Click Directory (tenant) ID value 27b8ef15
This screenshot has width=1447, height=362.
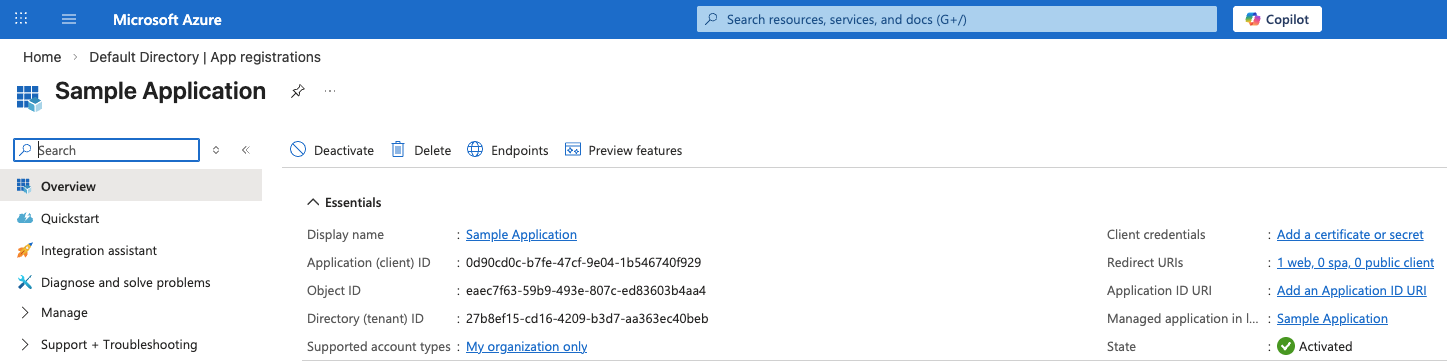coord(587,318)
